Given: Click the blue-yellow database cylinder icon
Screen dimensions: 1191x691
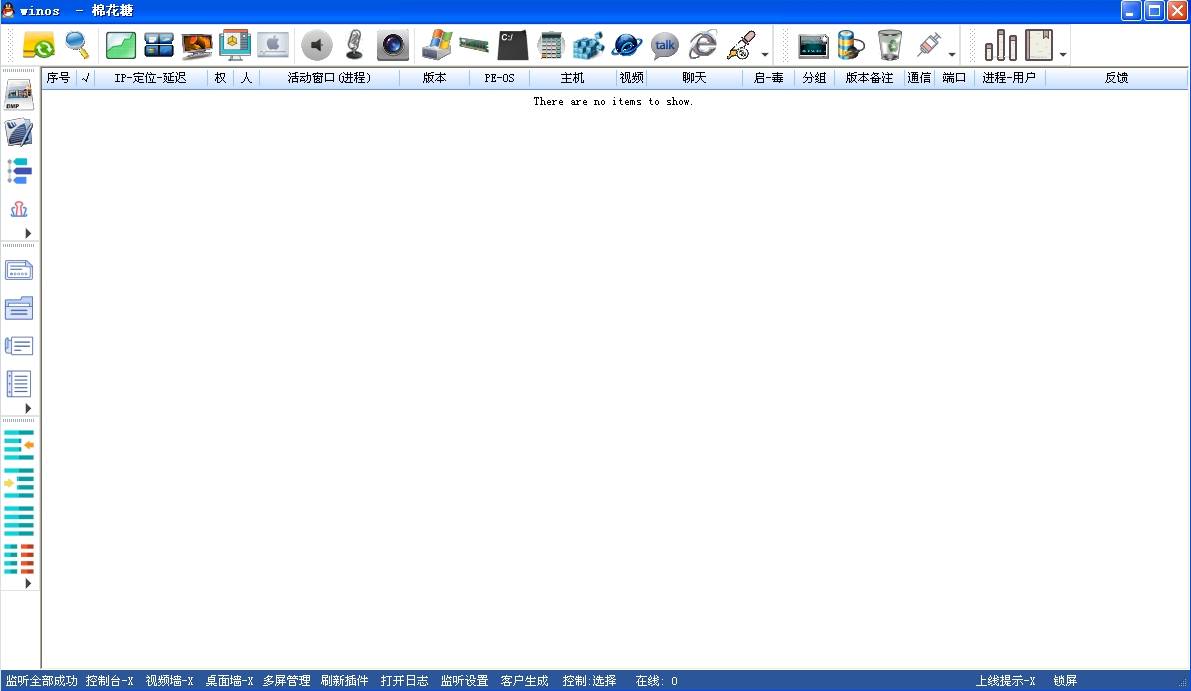Looking at the screenshot, I should coord(851,46).
